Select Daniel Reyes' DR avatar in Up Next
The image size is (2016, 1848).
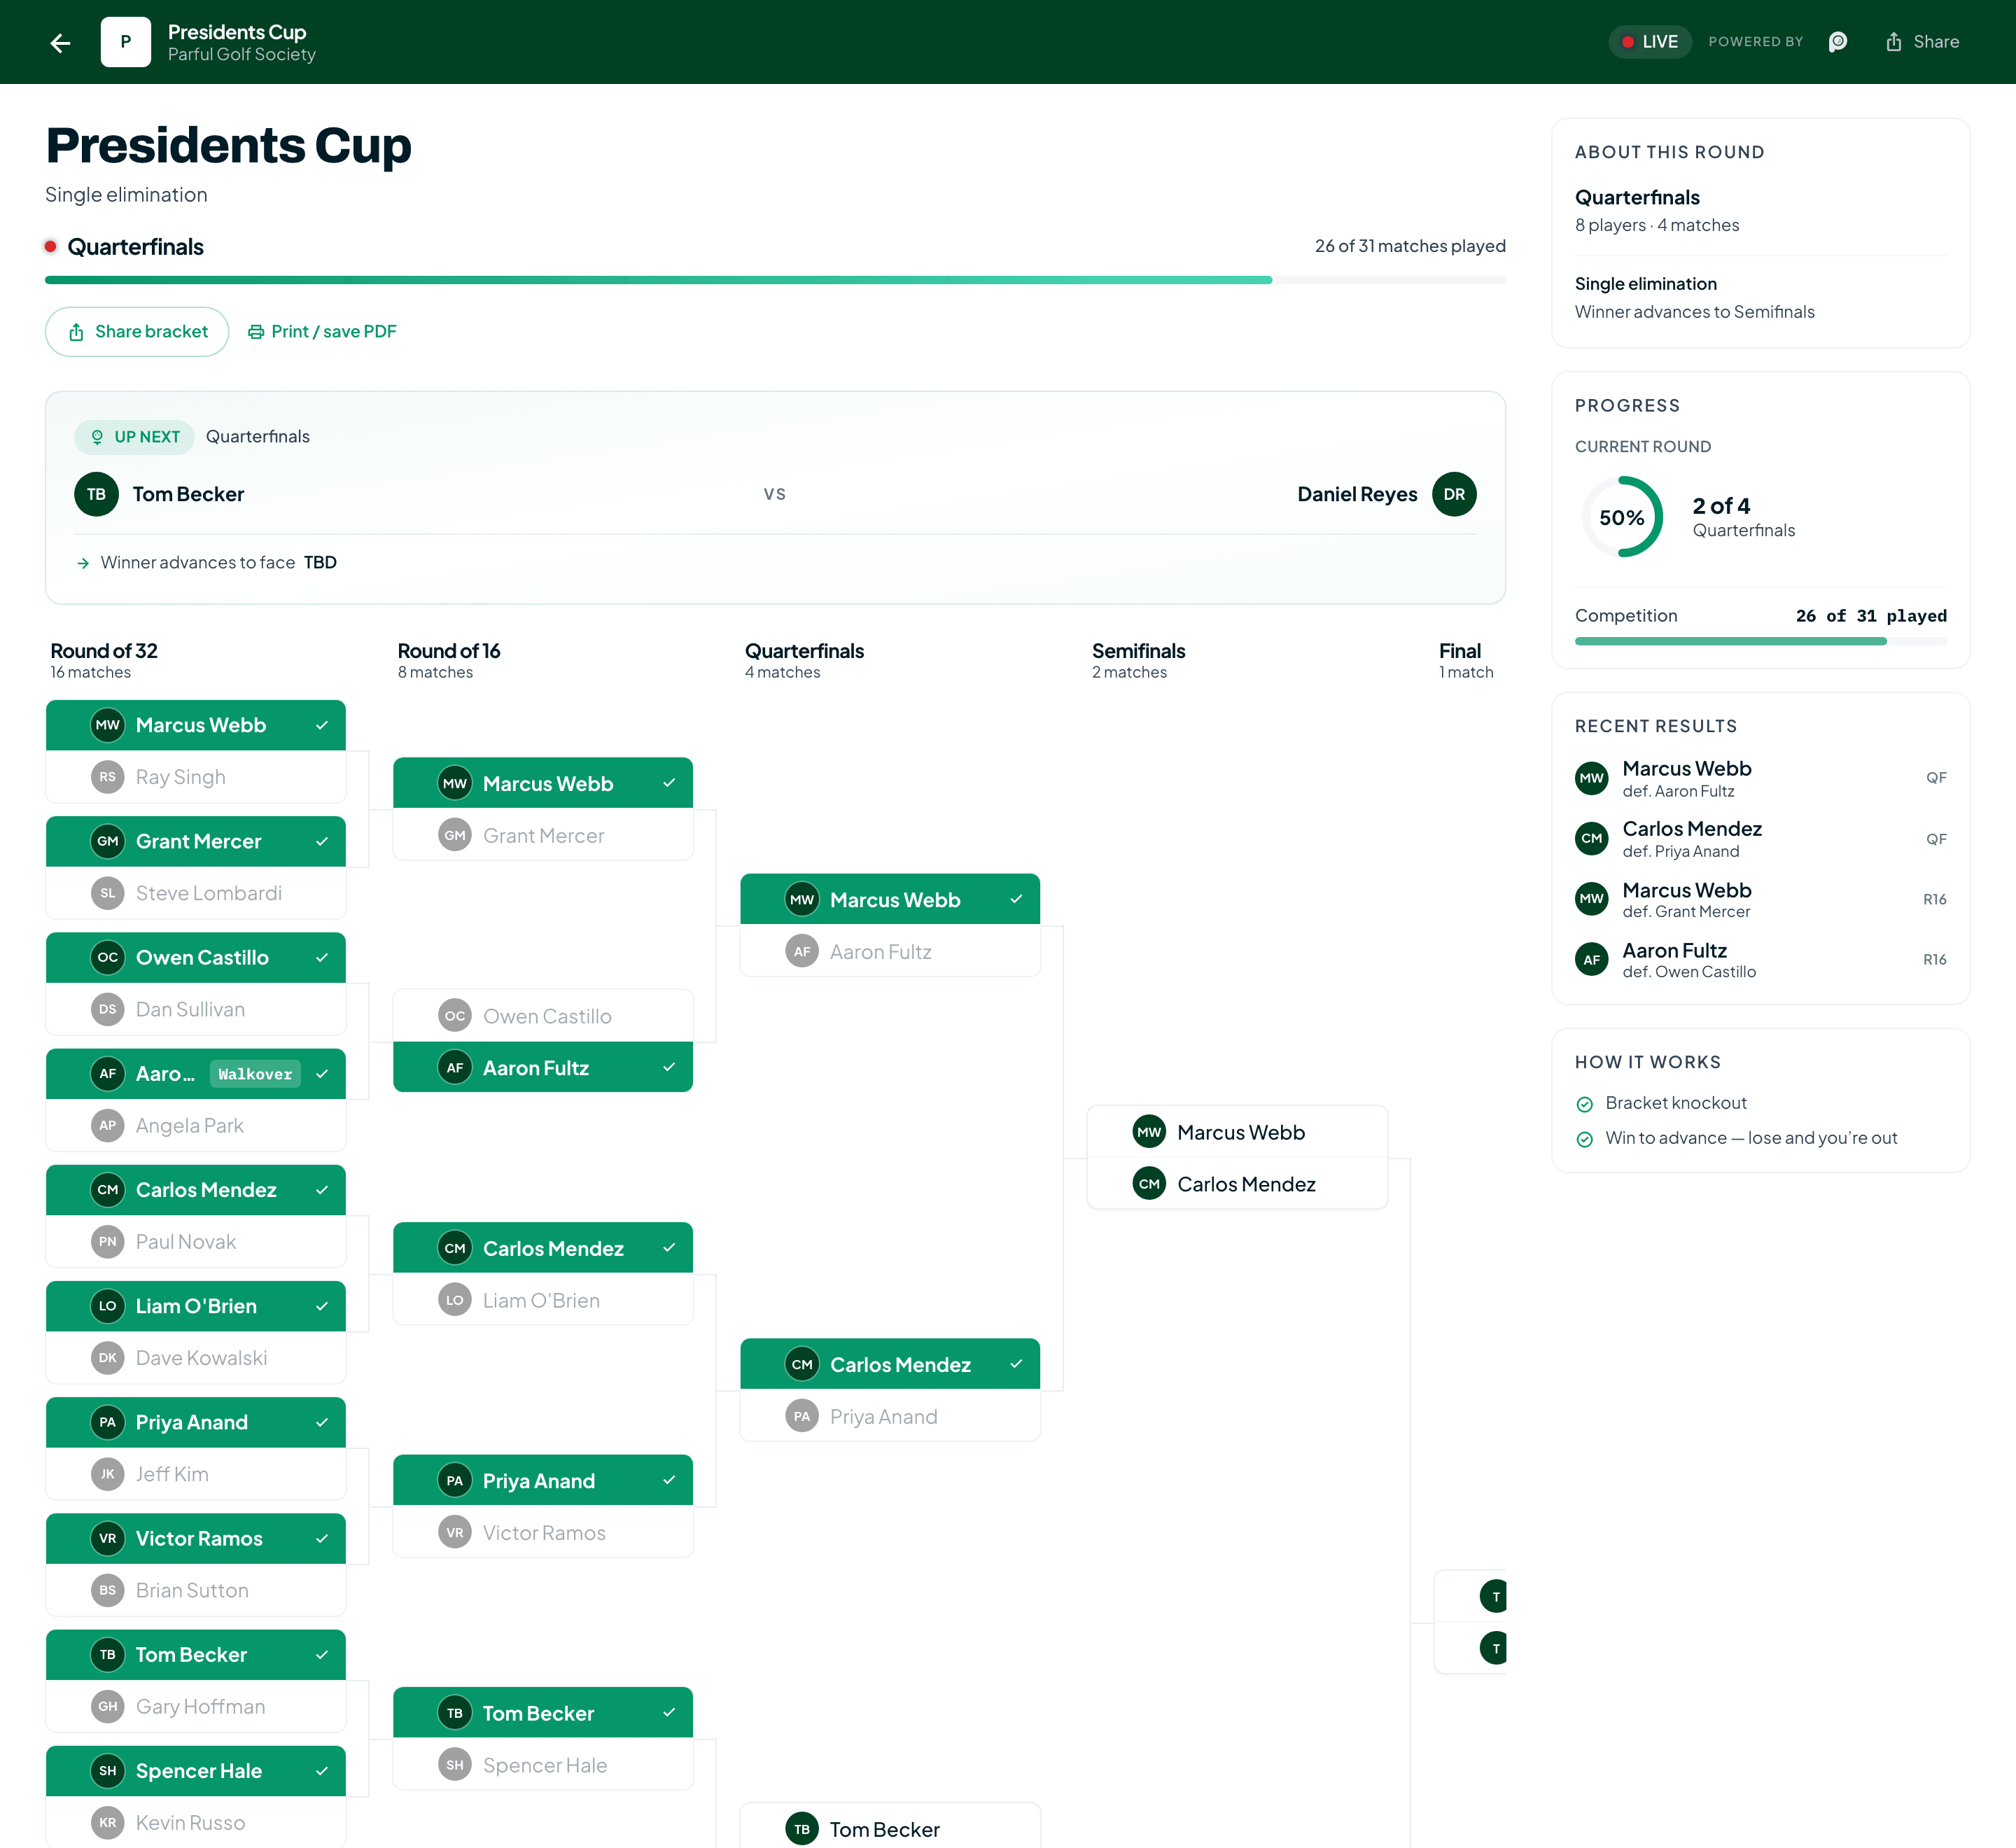pos(1454,494)
